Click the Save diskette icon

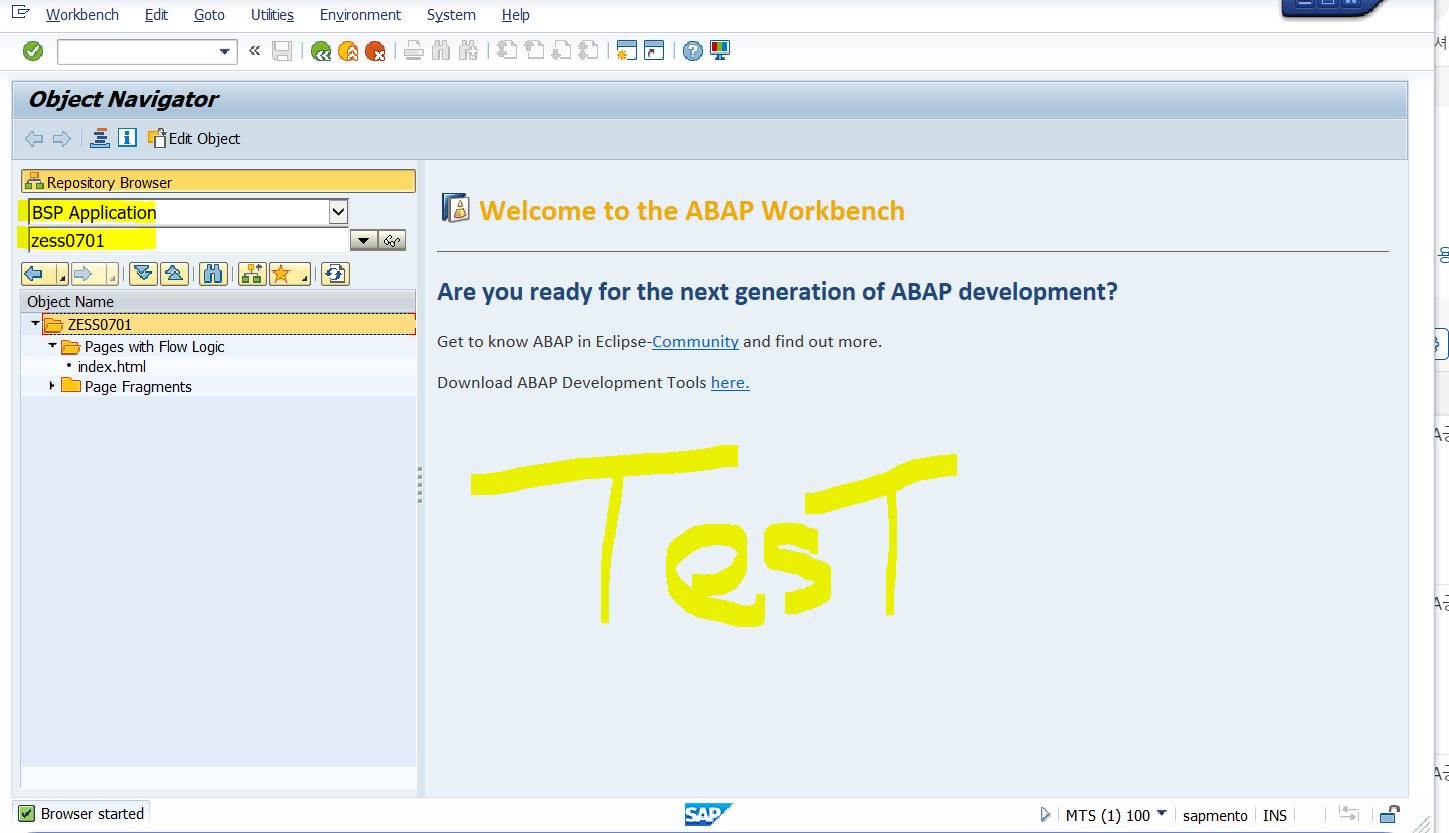(x=282, y=51)
